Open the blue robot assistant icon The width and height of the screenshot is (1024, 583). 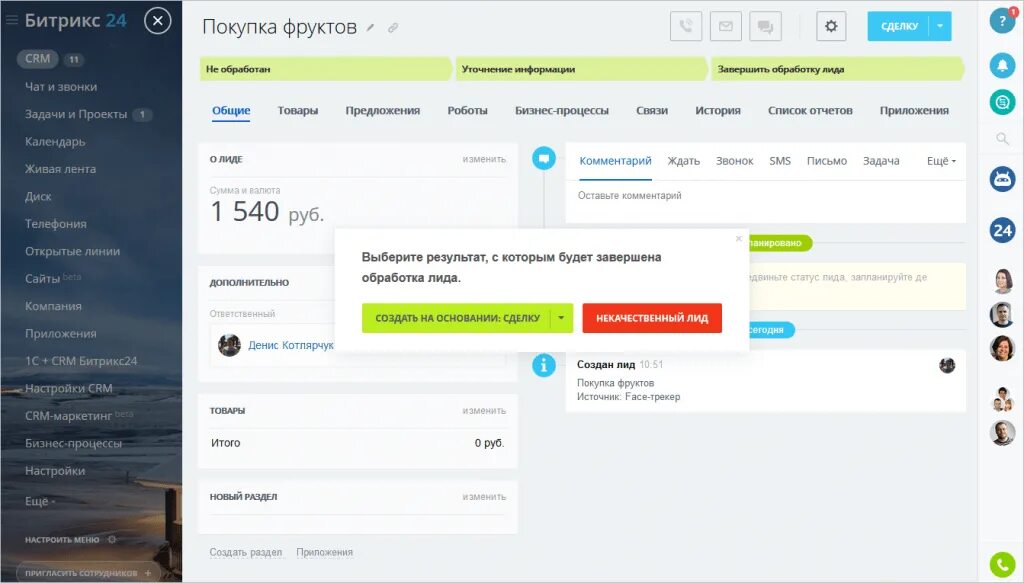[1002, 178]
